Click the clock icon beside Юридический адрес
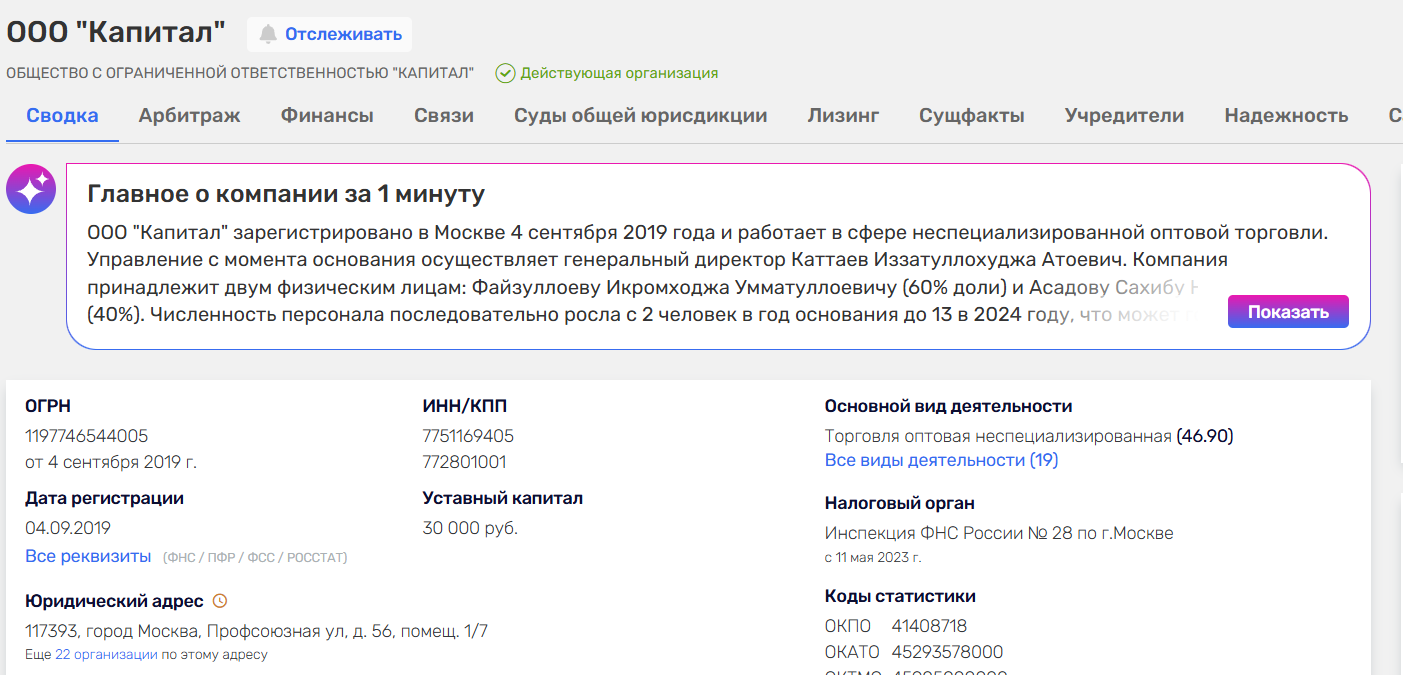This screenshot has width=1403, height=675. coord(220,601)
